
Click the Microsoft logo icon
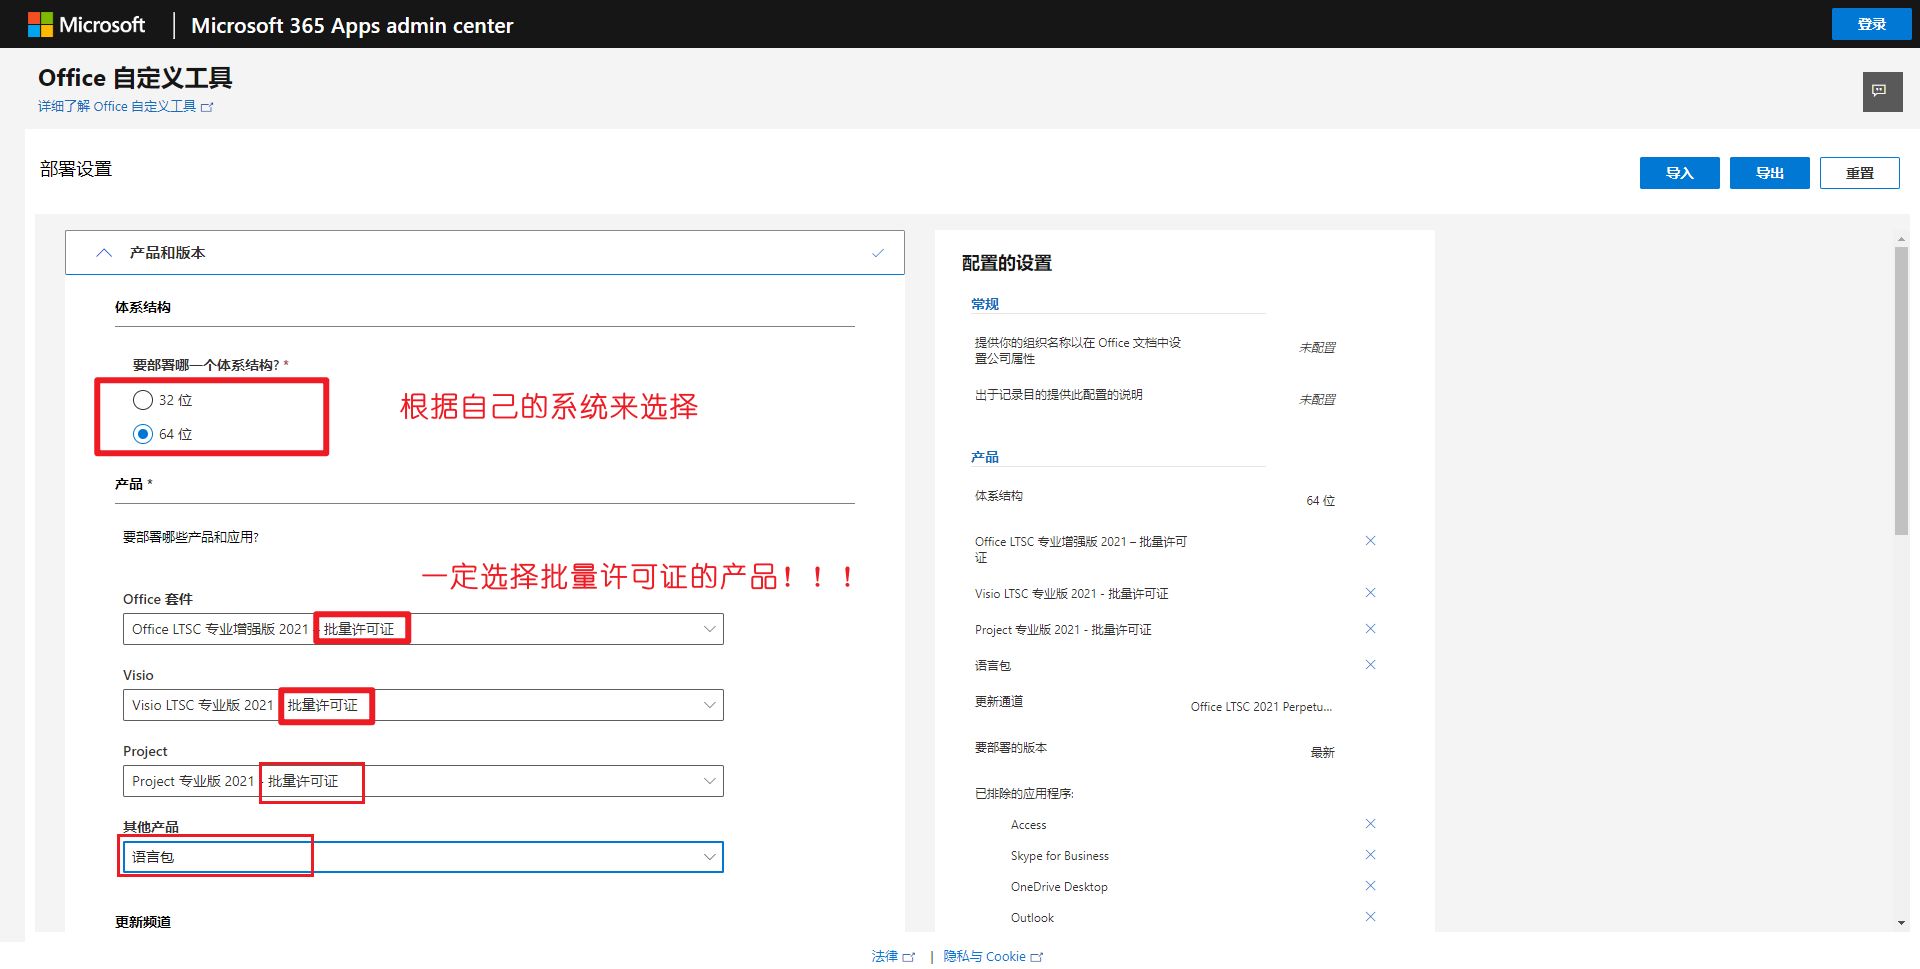[40, 25]
